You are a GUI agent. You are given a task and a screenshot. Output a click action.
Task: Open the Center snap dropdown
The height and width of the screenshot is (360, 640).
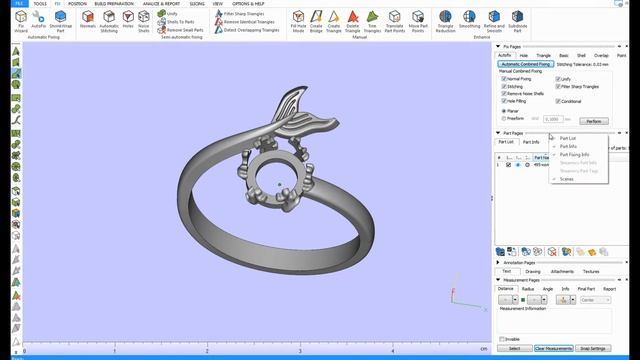click(x=595, y=300)
